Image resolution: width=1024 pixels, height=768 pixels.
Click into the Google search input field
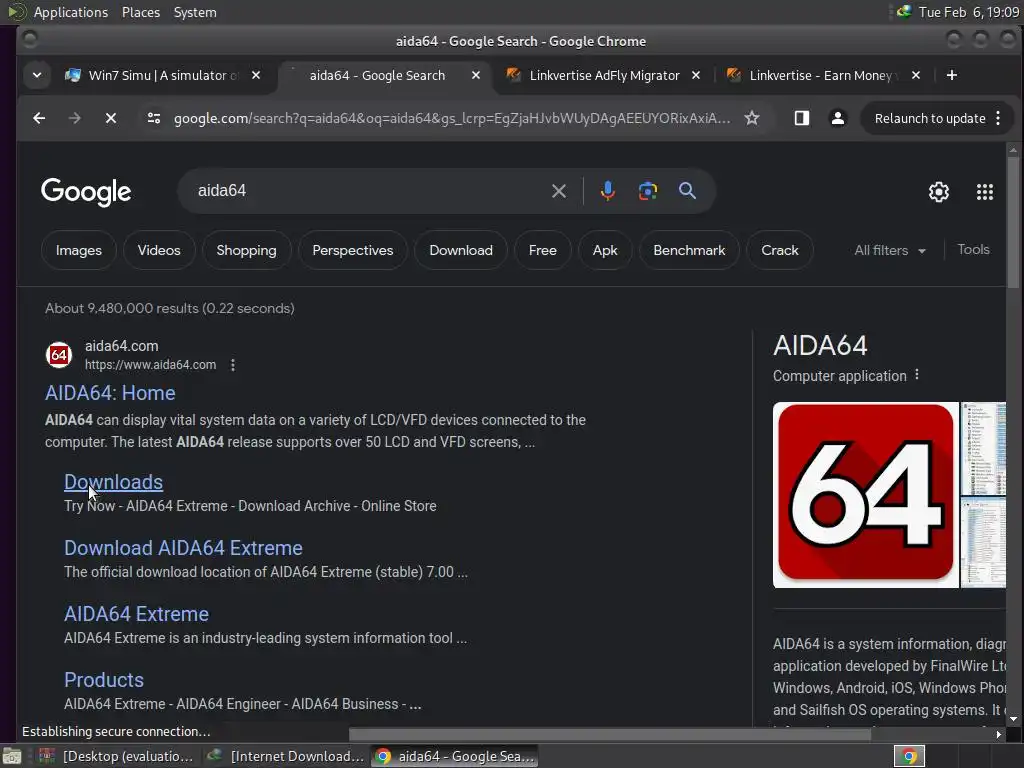(366, 191)
